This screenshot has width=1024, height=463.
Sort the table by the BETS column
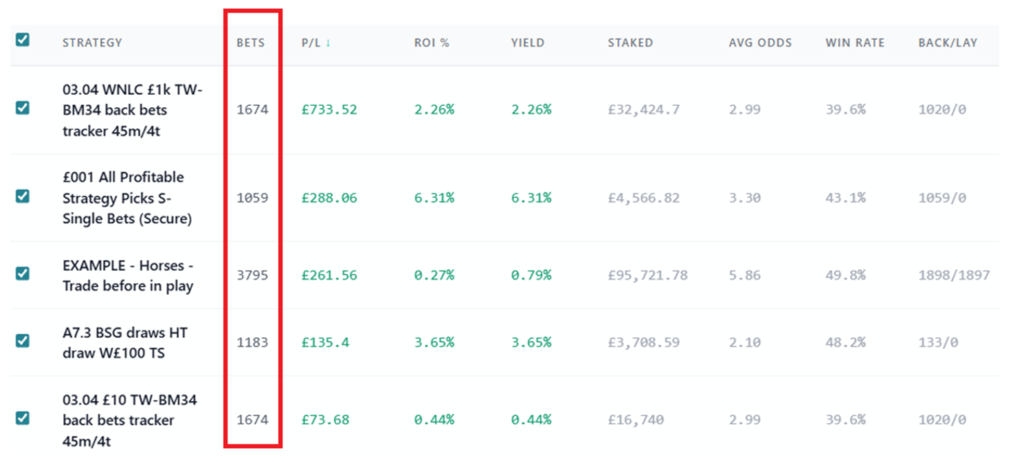(250, 43)
